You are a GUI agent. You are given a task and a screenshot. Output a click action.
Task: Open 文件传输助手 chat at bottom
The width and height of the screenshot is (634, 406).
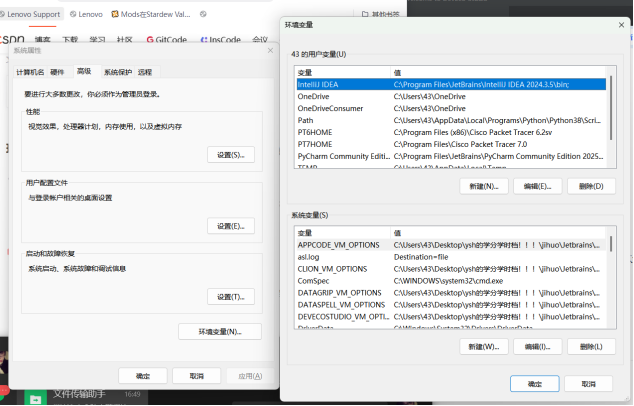click(82, 397)
